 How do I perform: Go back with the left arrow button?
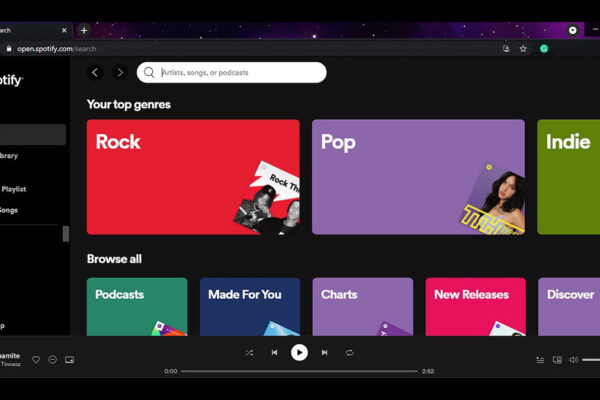coord(95,72)
